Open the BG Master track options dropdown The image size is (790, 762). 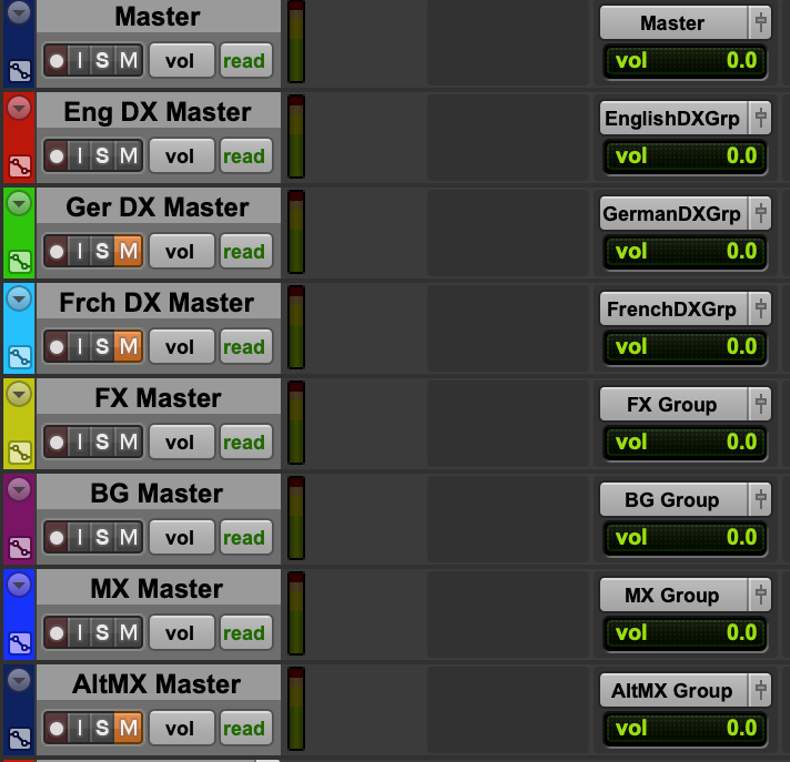[19, 489]
